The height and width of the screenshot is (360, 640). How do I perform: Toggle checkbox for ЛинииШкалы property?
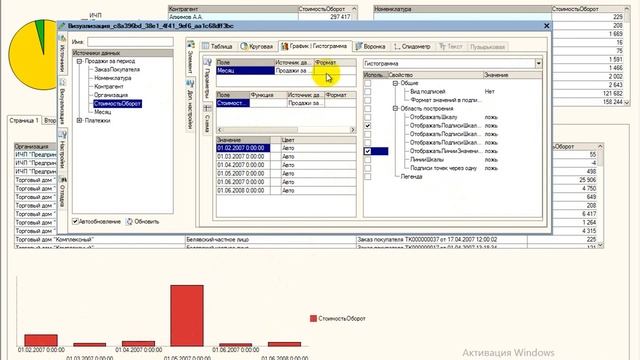pyautogui.click(x=368, y=160)
